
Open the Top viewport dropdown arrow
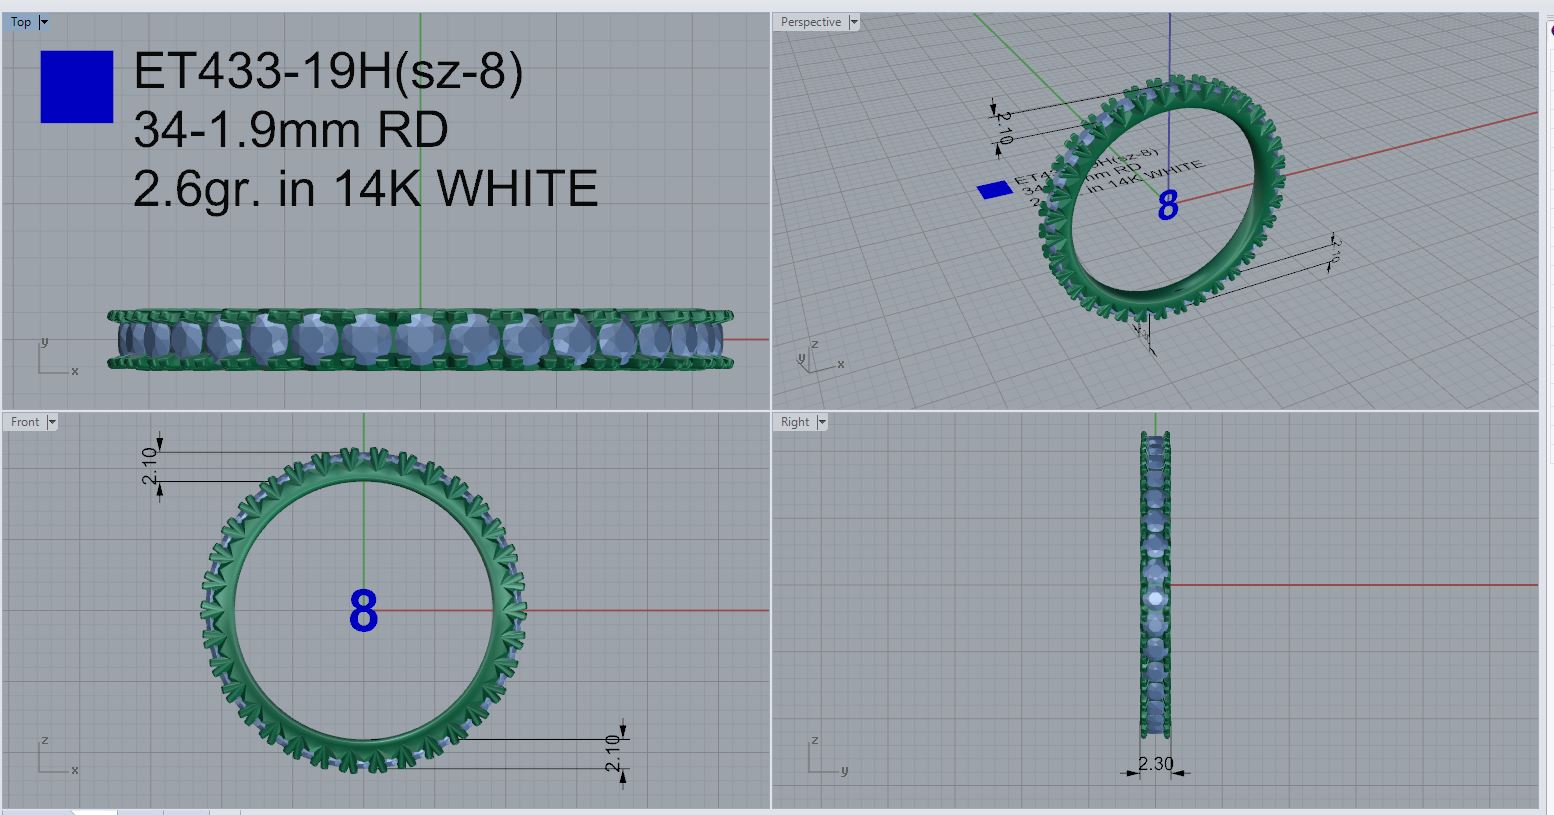[x=44, y=22]
